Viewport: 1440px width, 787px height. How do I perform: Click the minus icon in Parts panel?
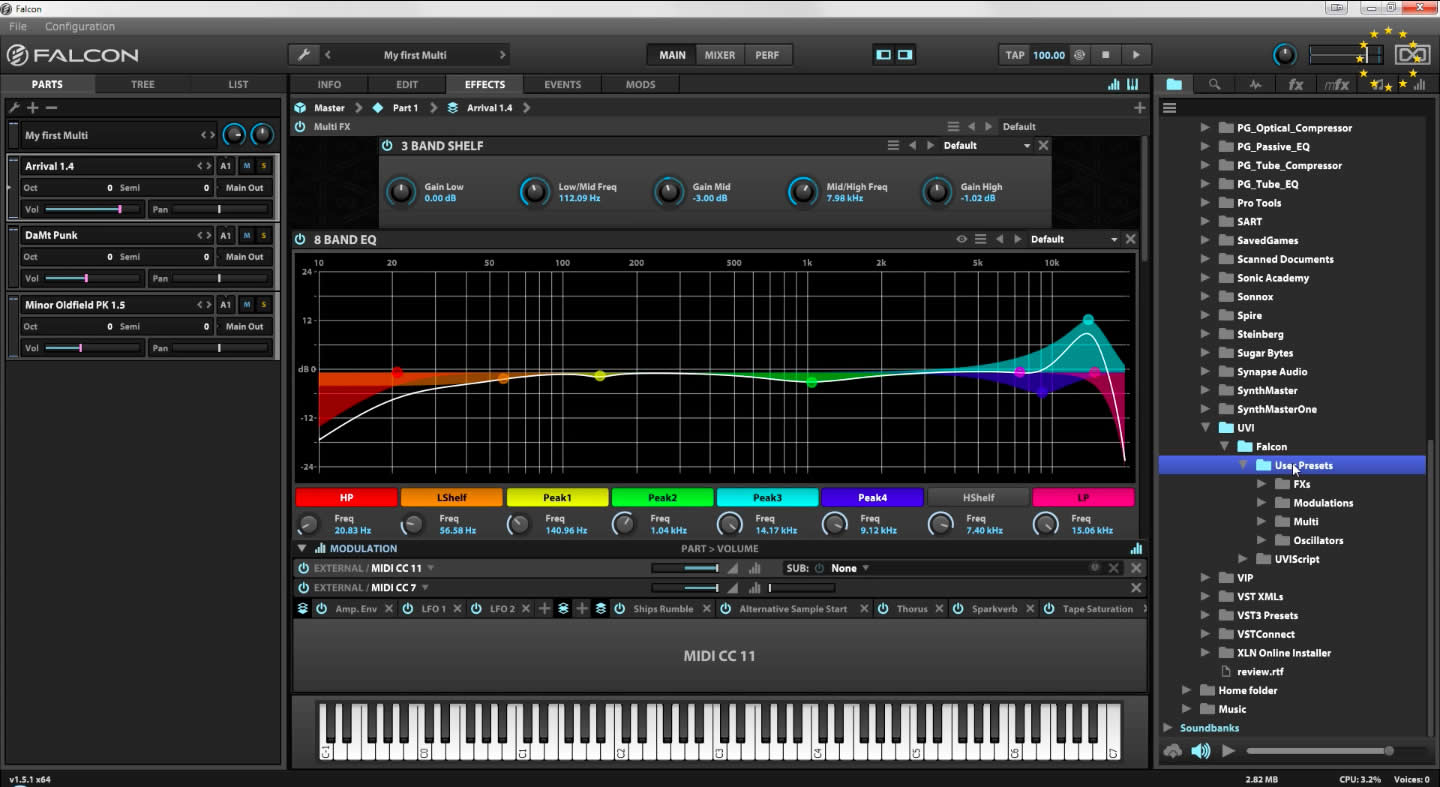coord(51,108)
